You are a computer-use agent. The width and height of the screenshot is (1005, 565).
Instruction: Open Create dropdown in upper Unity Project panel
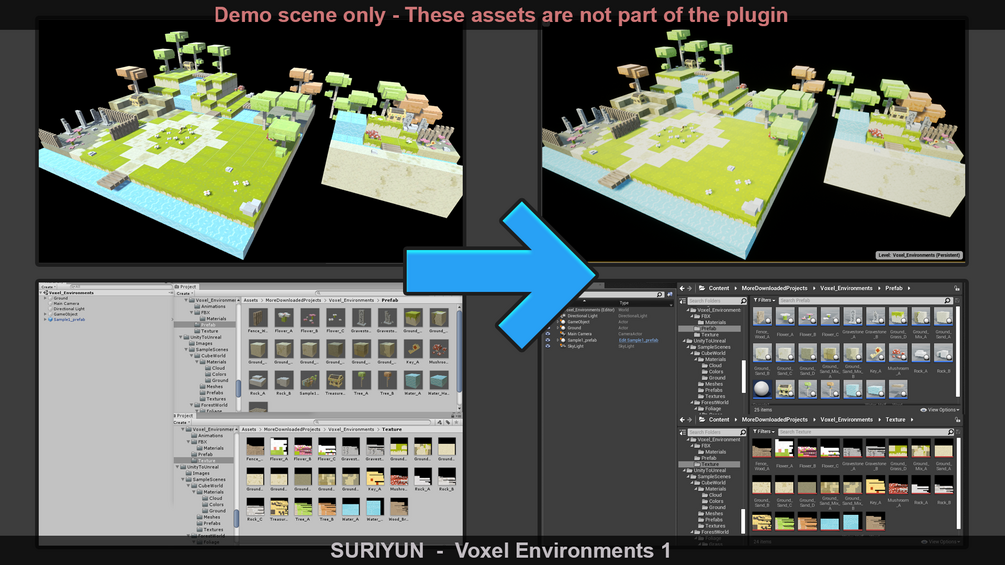(x=183, y=293)
